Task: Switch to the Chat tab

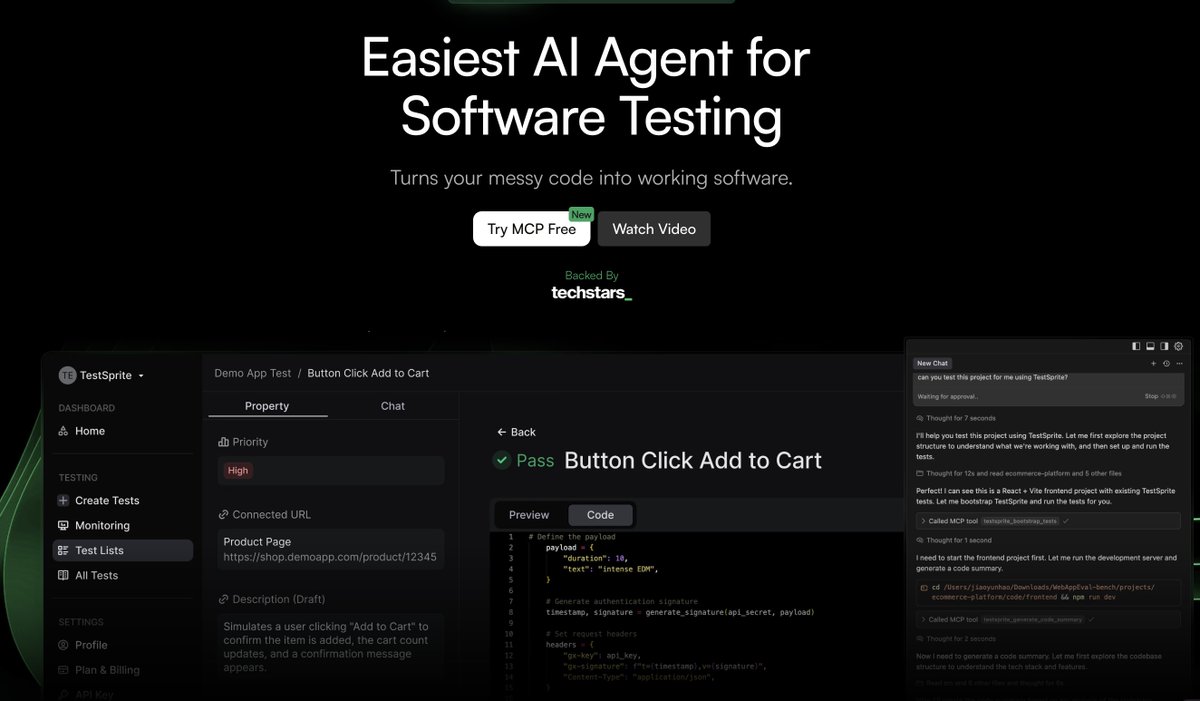Action: pyautogui.click(x=393, y=406)
